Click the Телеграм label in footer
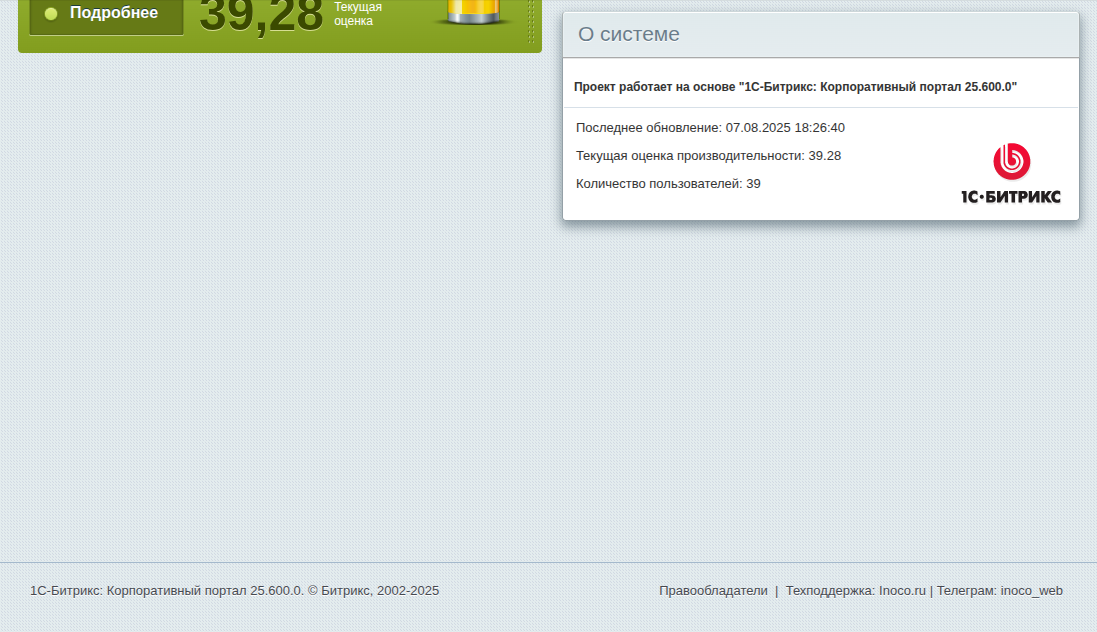The height and width of the screenshot is (632, 1097). coord(966,591)
